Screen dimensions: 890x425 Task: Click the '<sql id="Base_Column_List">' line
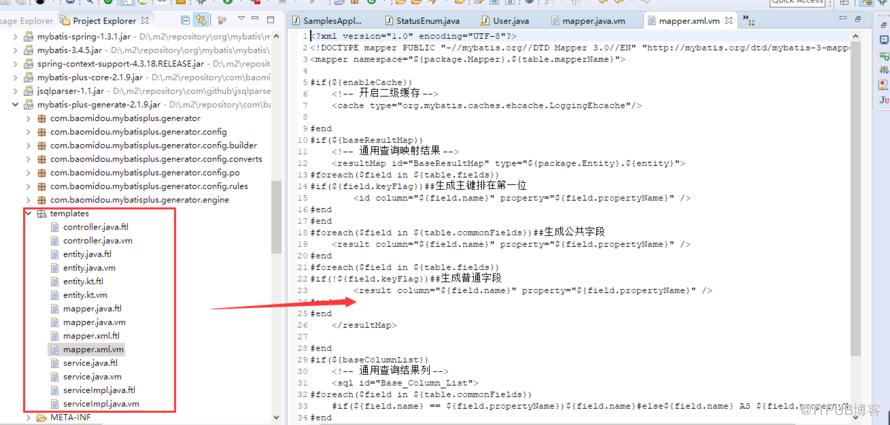(x=405, y=383)
